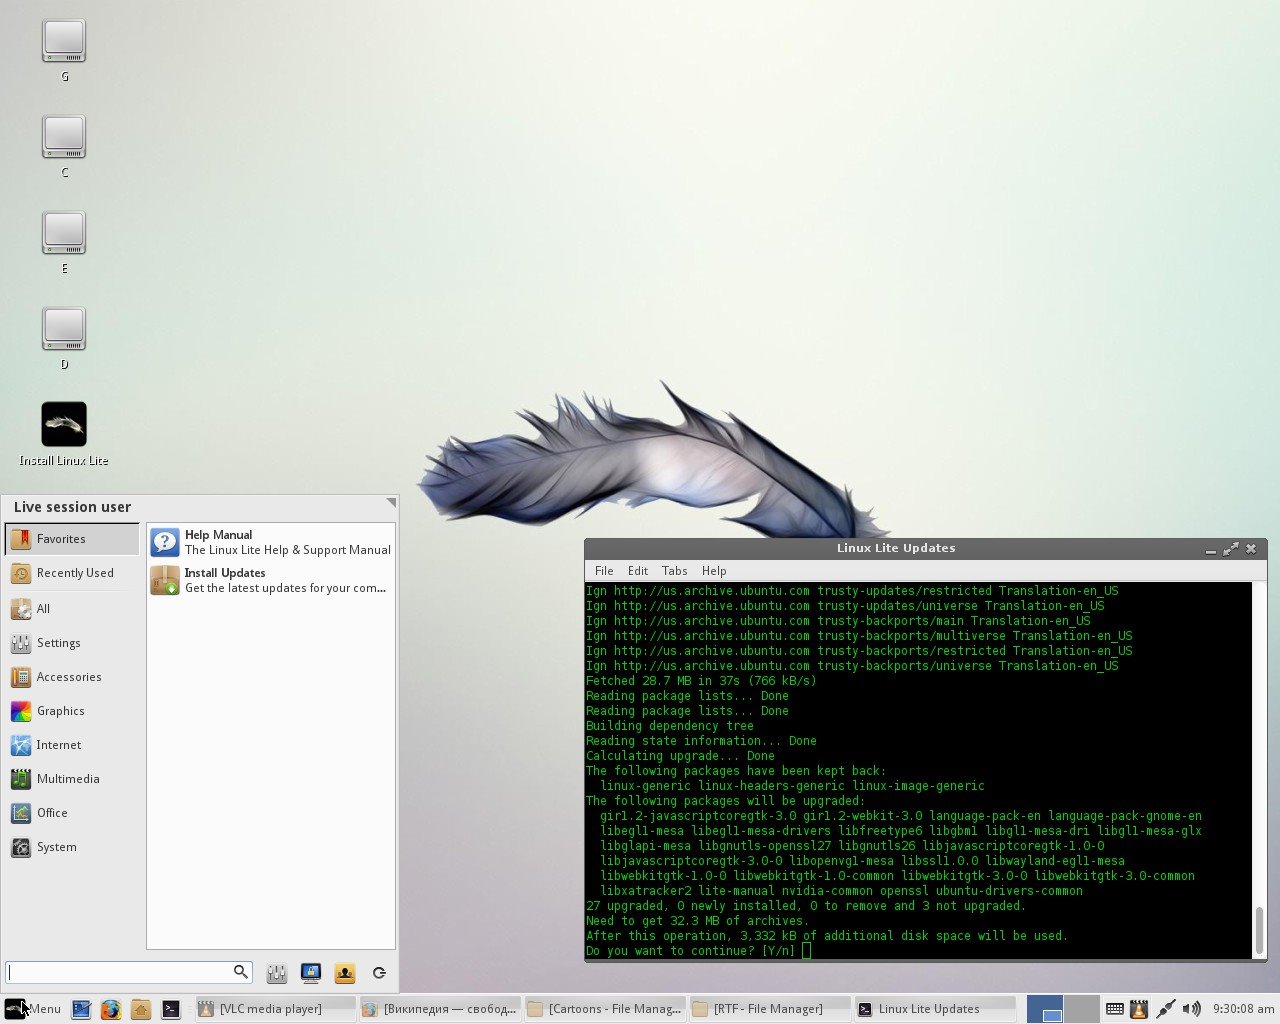This screenshot has height=1024, width=1280.
Task: Launch Terminal from the panel launcher
Action: coord(171,1009)
